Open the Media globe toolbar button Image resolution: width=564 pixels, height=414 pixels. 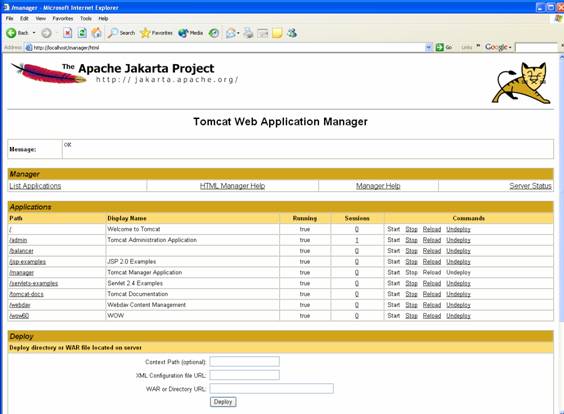coord(191,33)
